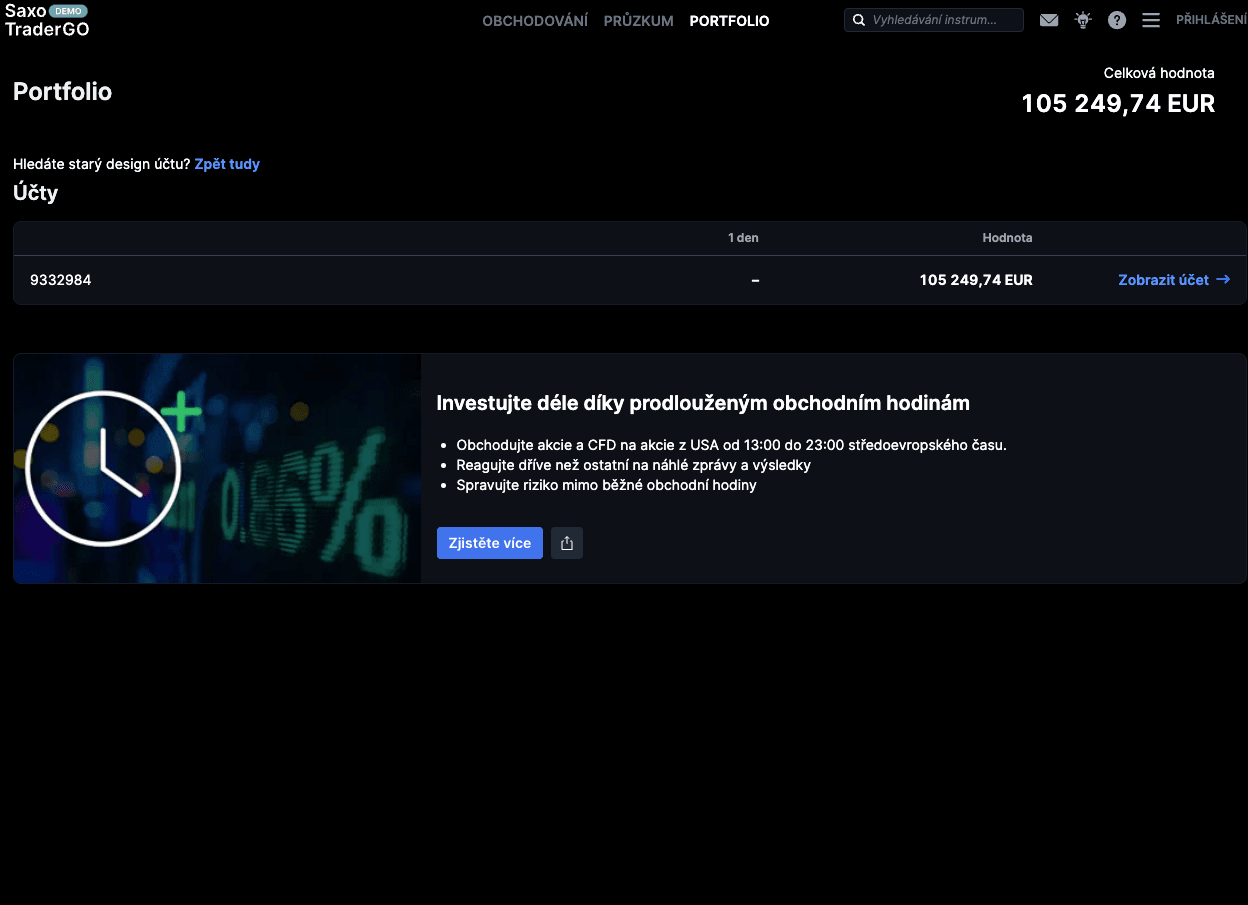Click the arrow icon after Zobrazit účet
This screenshot has width=1248, height=905.
(1222, 280)
